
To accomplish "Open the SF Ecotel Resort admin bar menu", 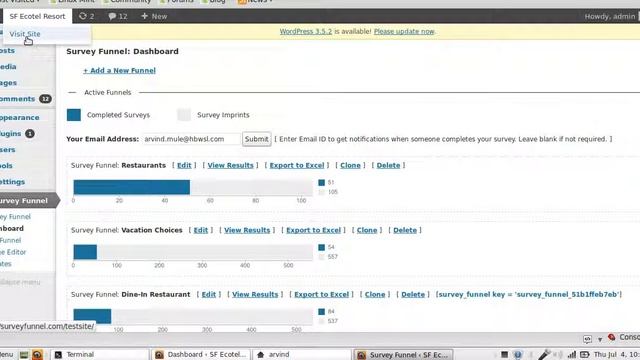I will pos(37,16).
